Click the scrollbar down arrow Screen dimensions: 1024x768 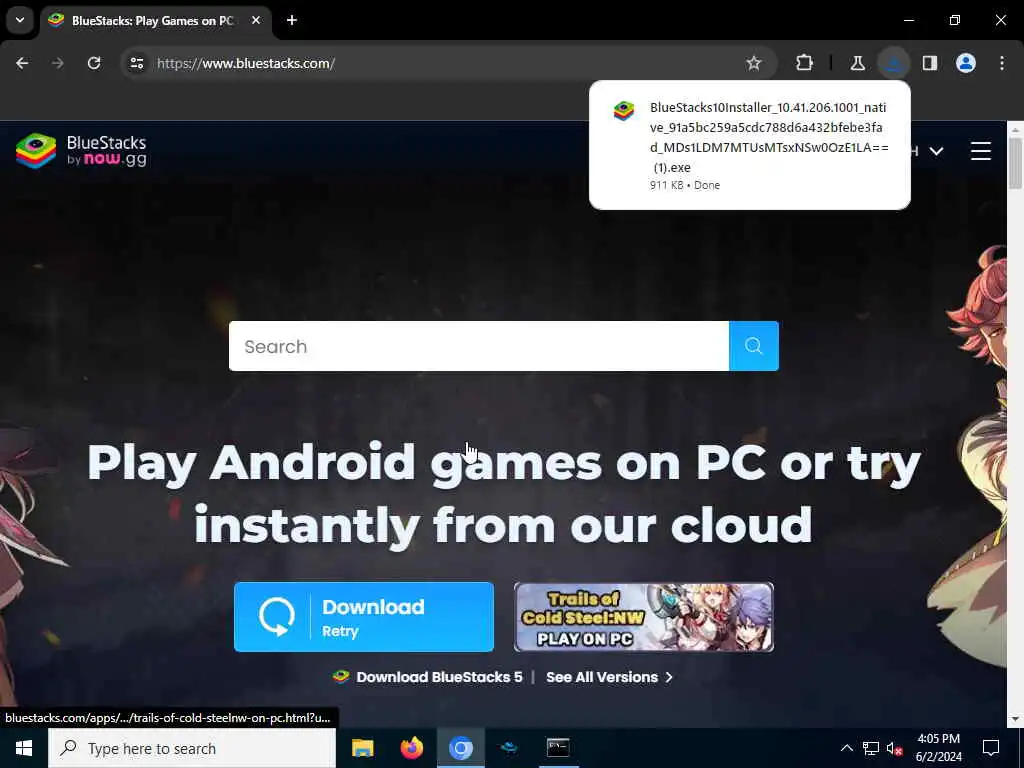pos(1015,719)
